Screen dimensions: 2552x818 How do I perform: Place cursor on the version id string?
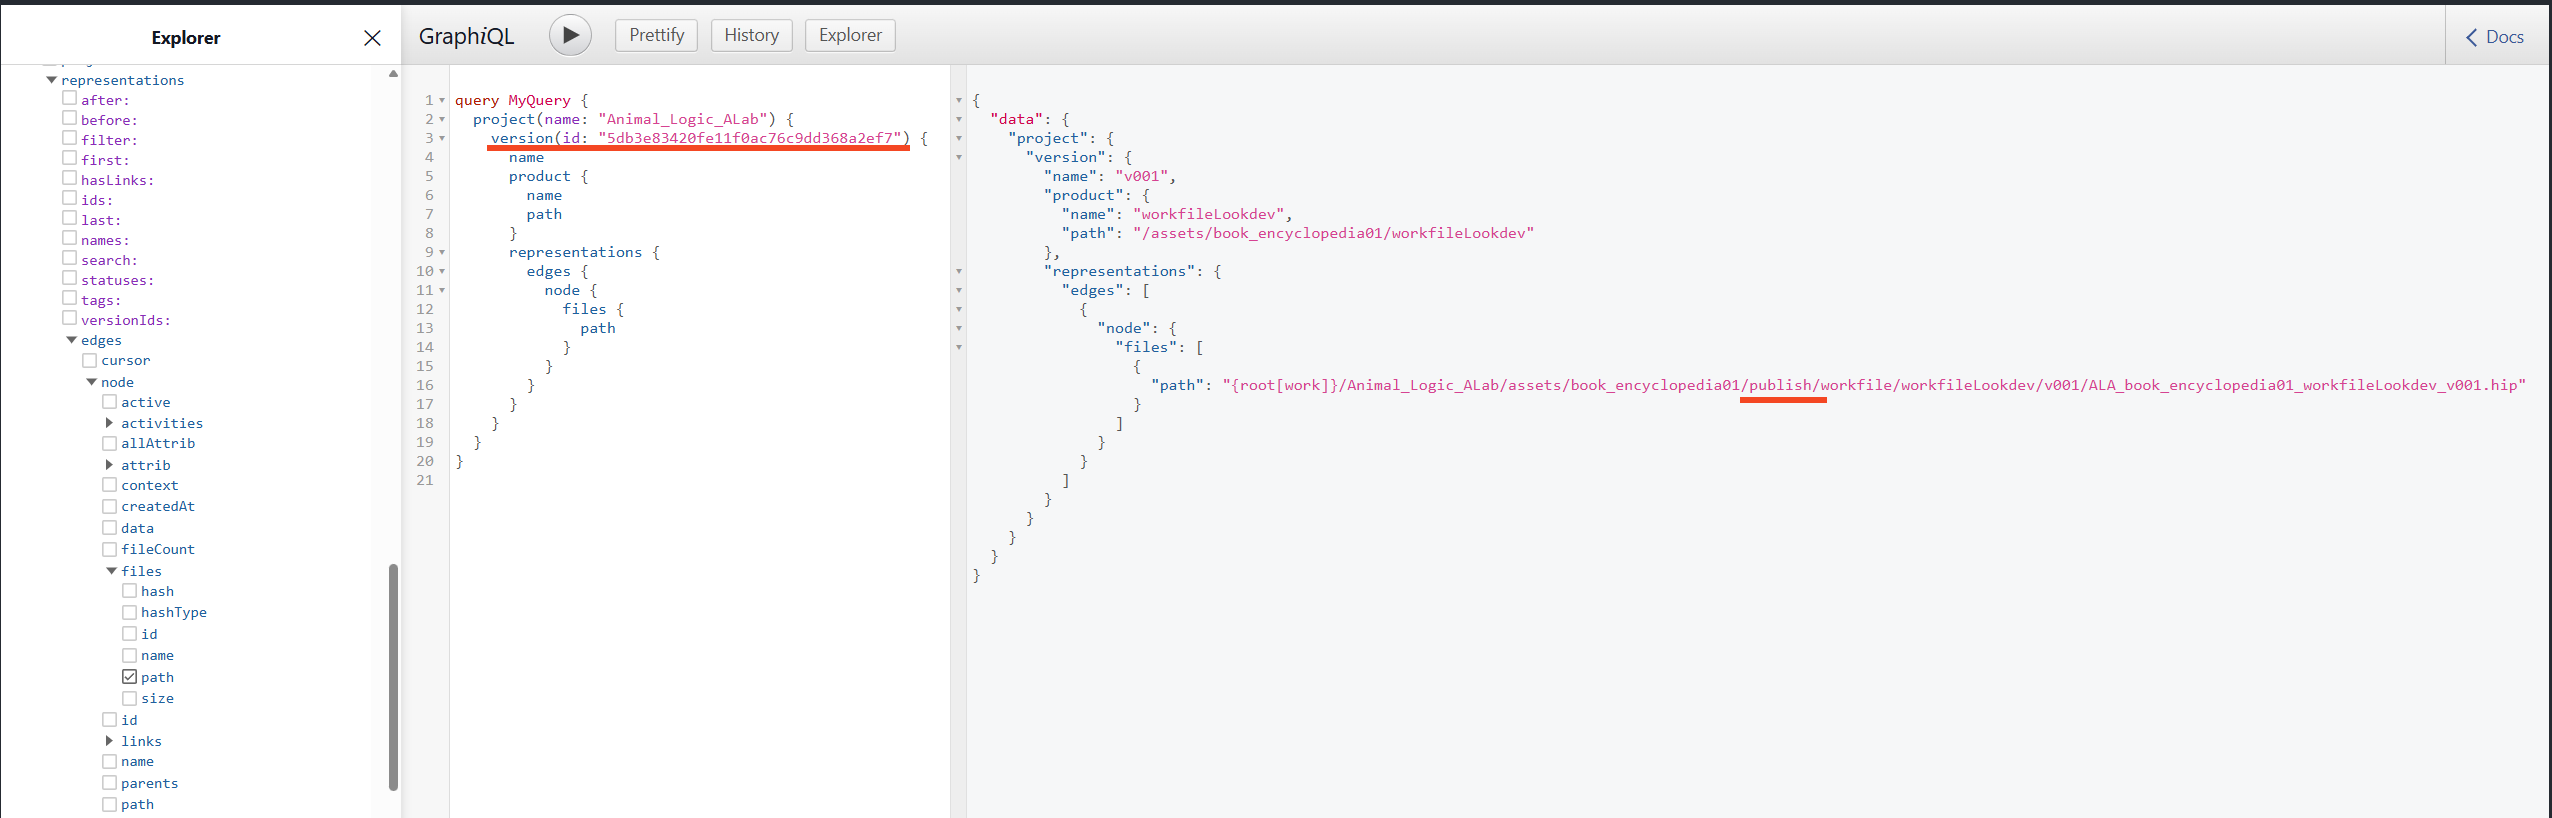(x=750, y=138)
